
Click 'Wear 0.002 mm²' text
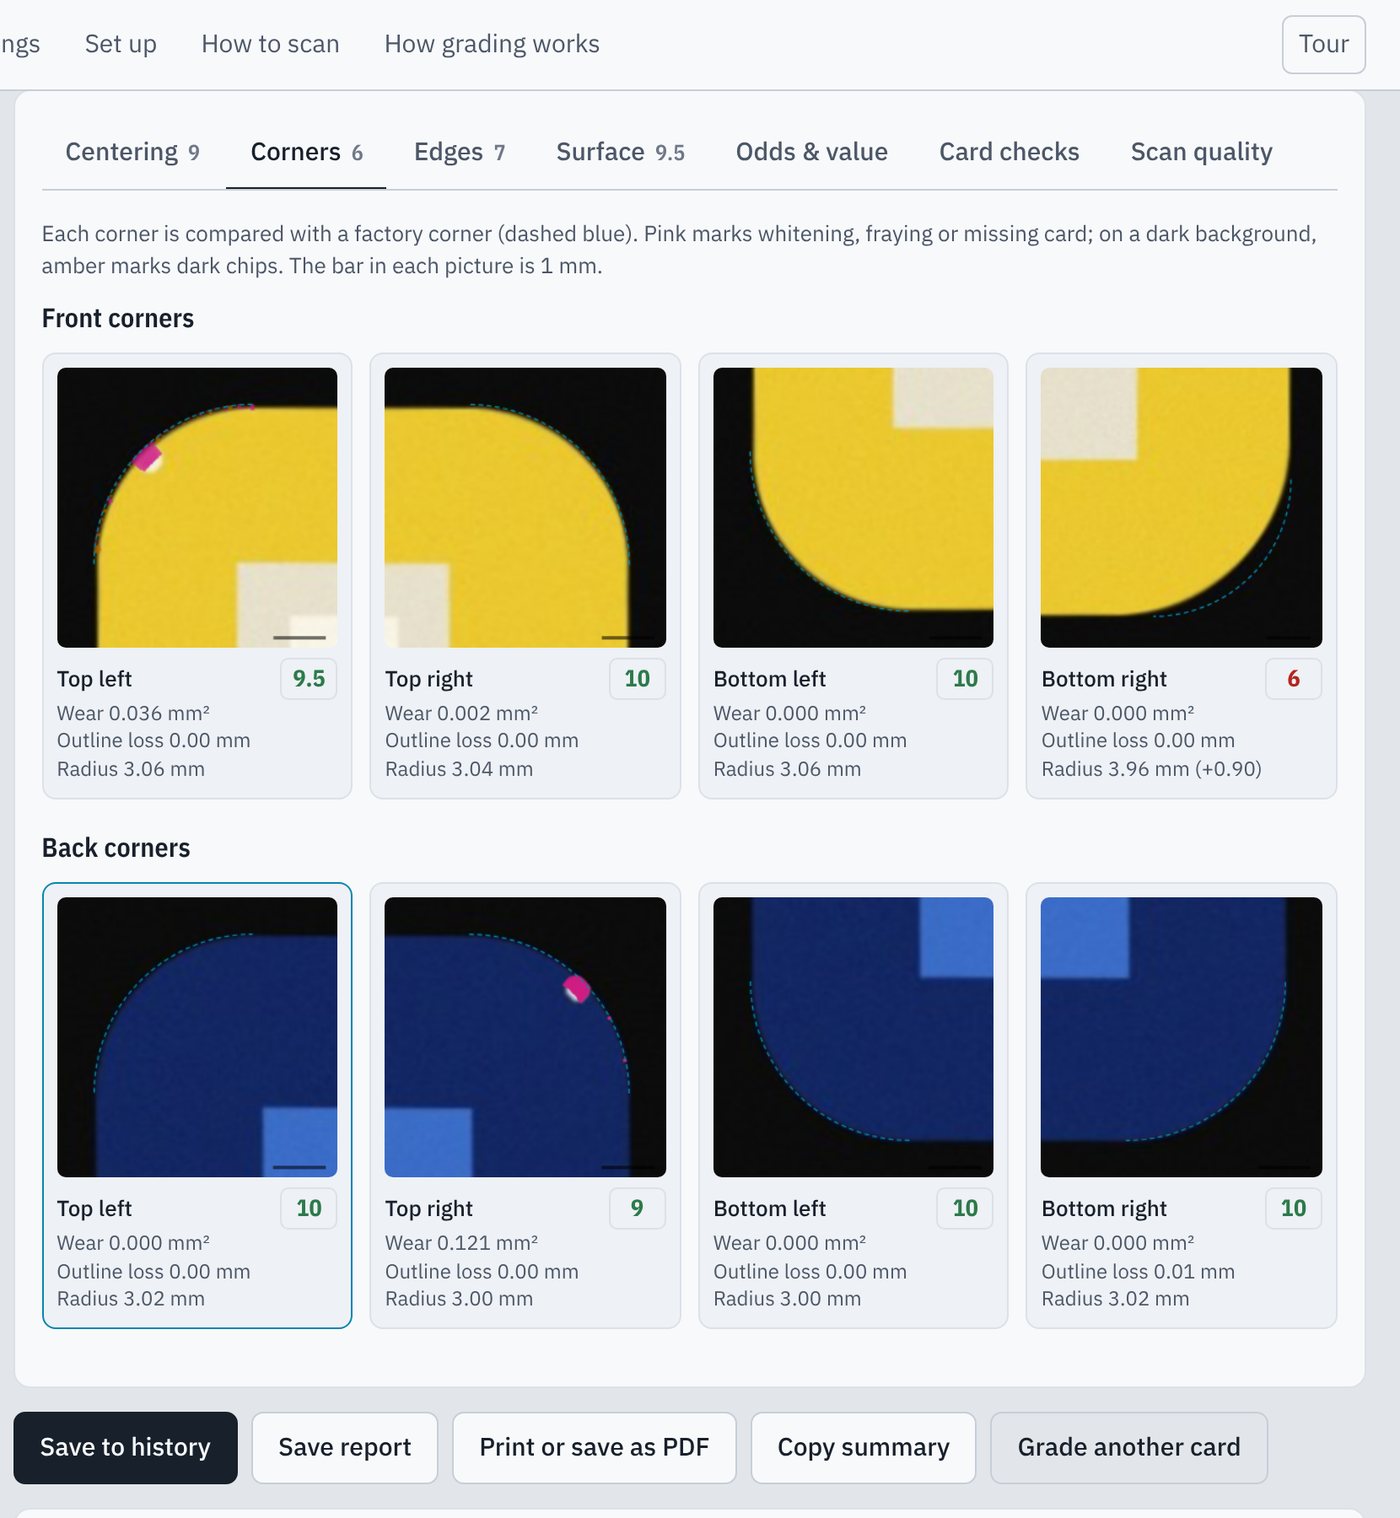tap(461, 713)
